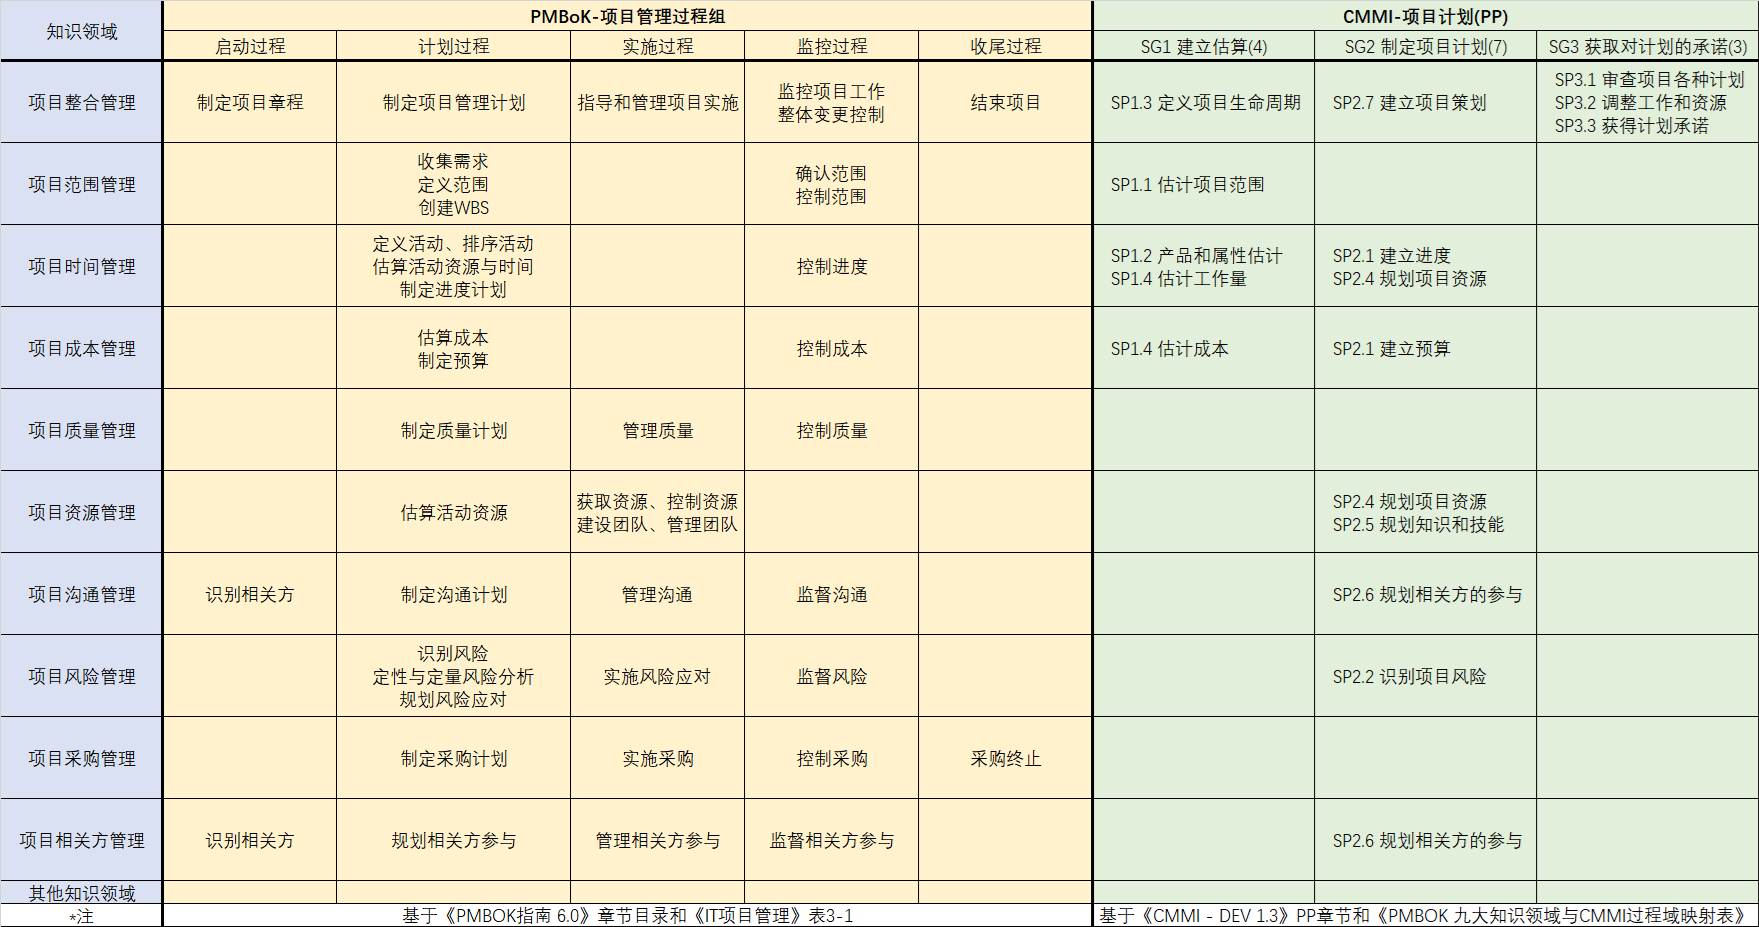Click the 控制进度 cell

click(831, 266)
